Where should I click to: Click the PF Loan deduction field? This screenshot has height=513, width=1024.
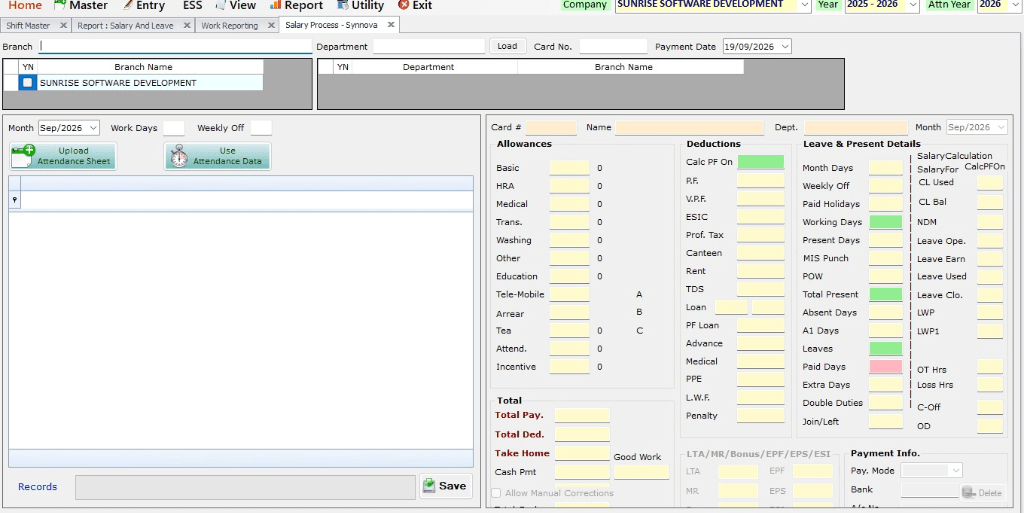tap(761, 325)
